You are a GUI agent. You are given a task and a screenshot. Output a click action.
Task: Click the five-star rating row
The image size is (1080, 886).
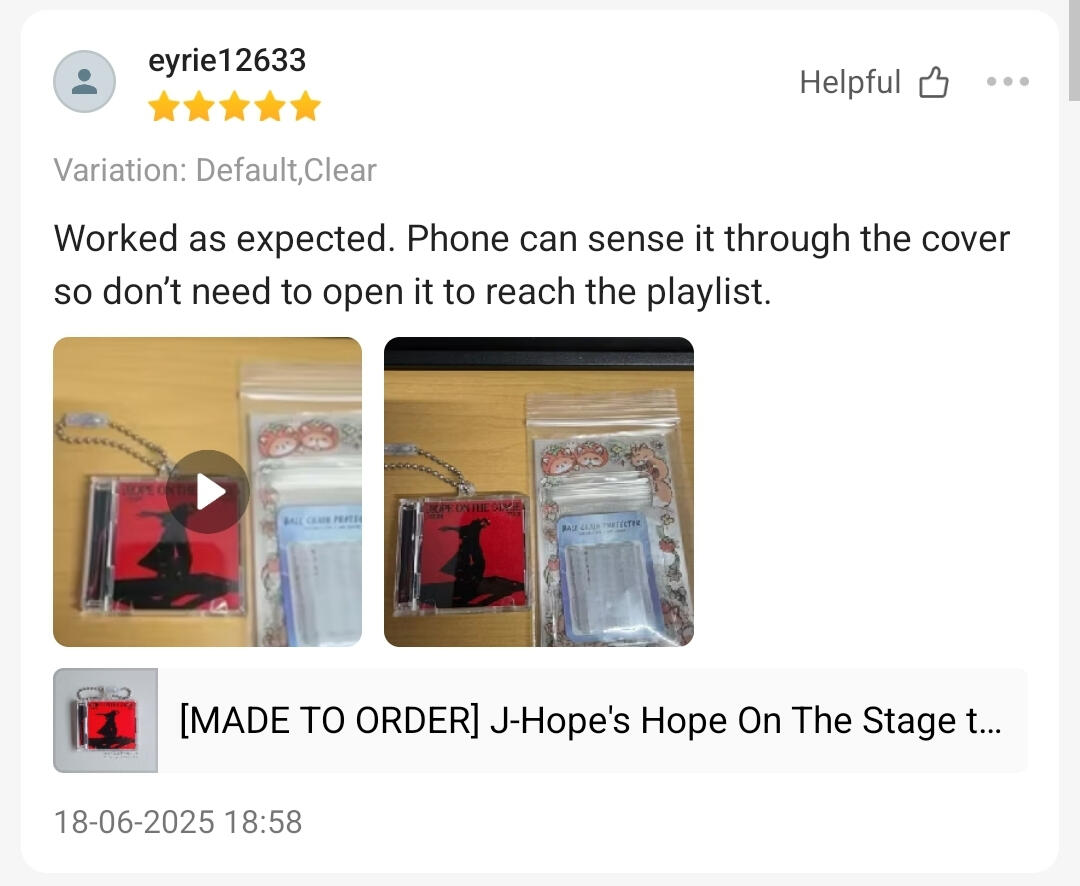click(235, 107)
